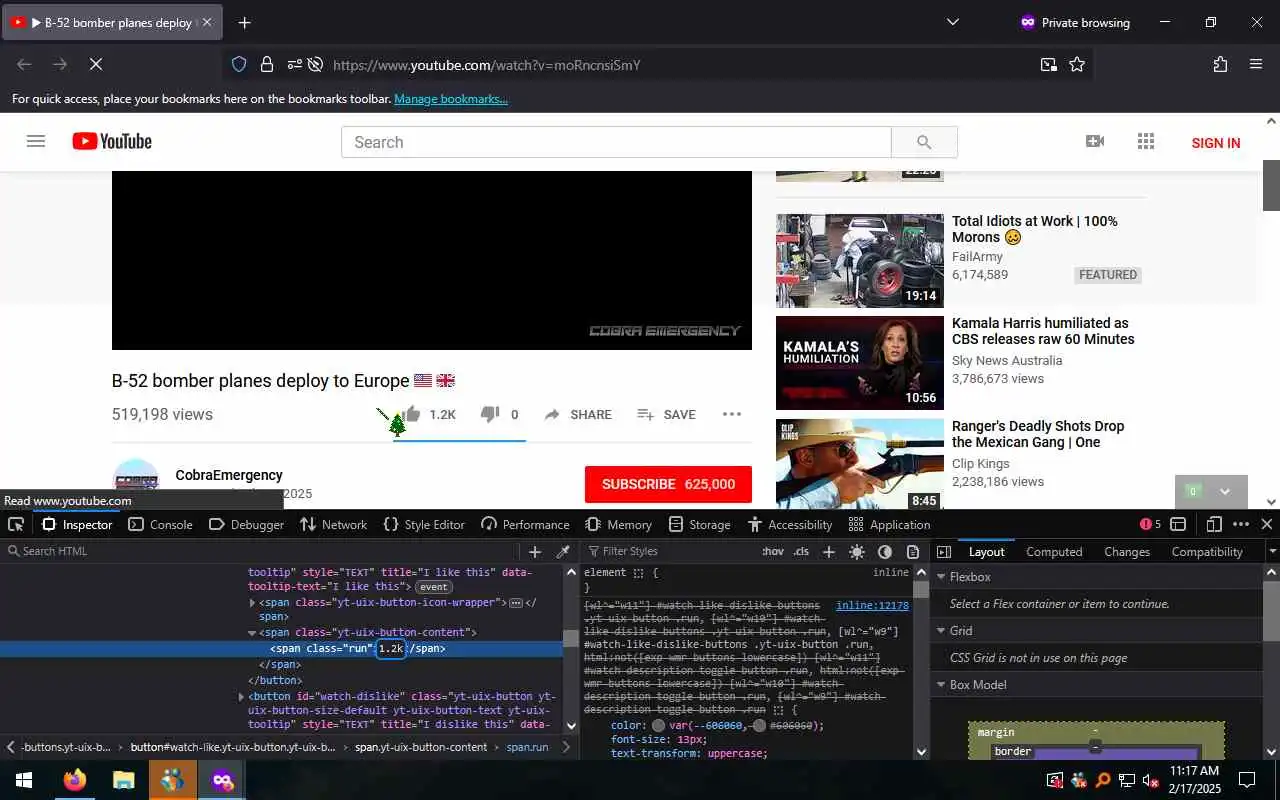
Task: Click the create video camera icon
Action: (1095, 142)
